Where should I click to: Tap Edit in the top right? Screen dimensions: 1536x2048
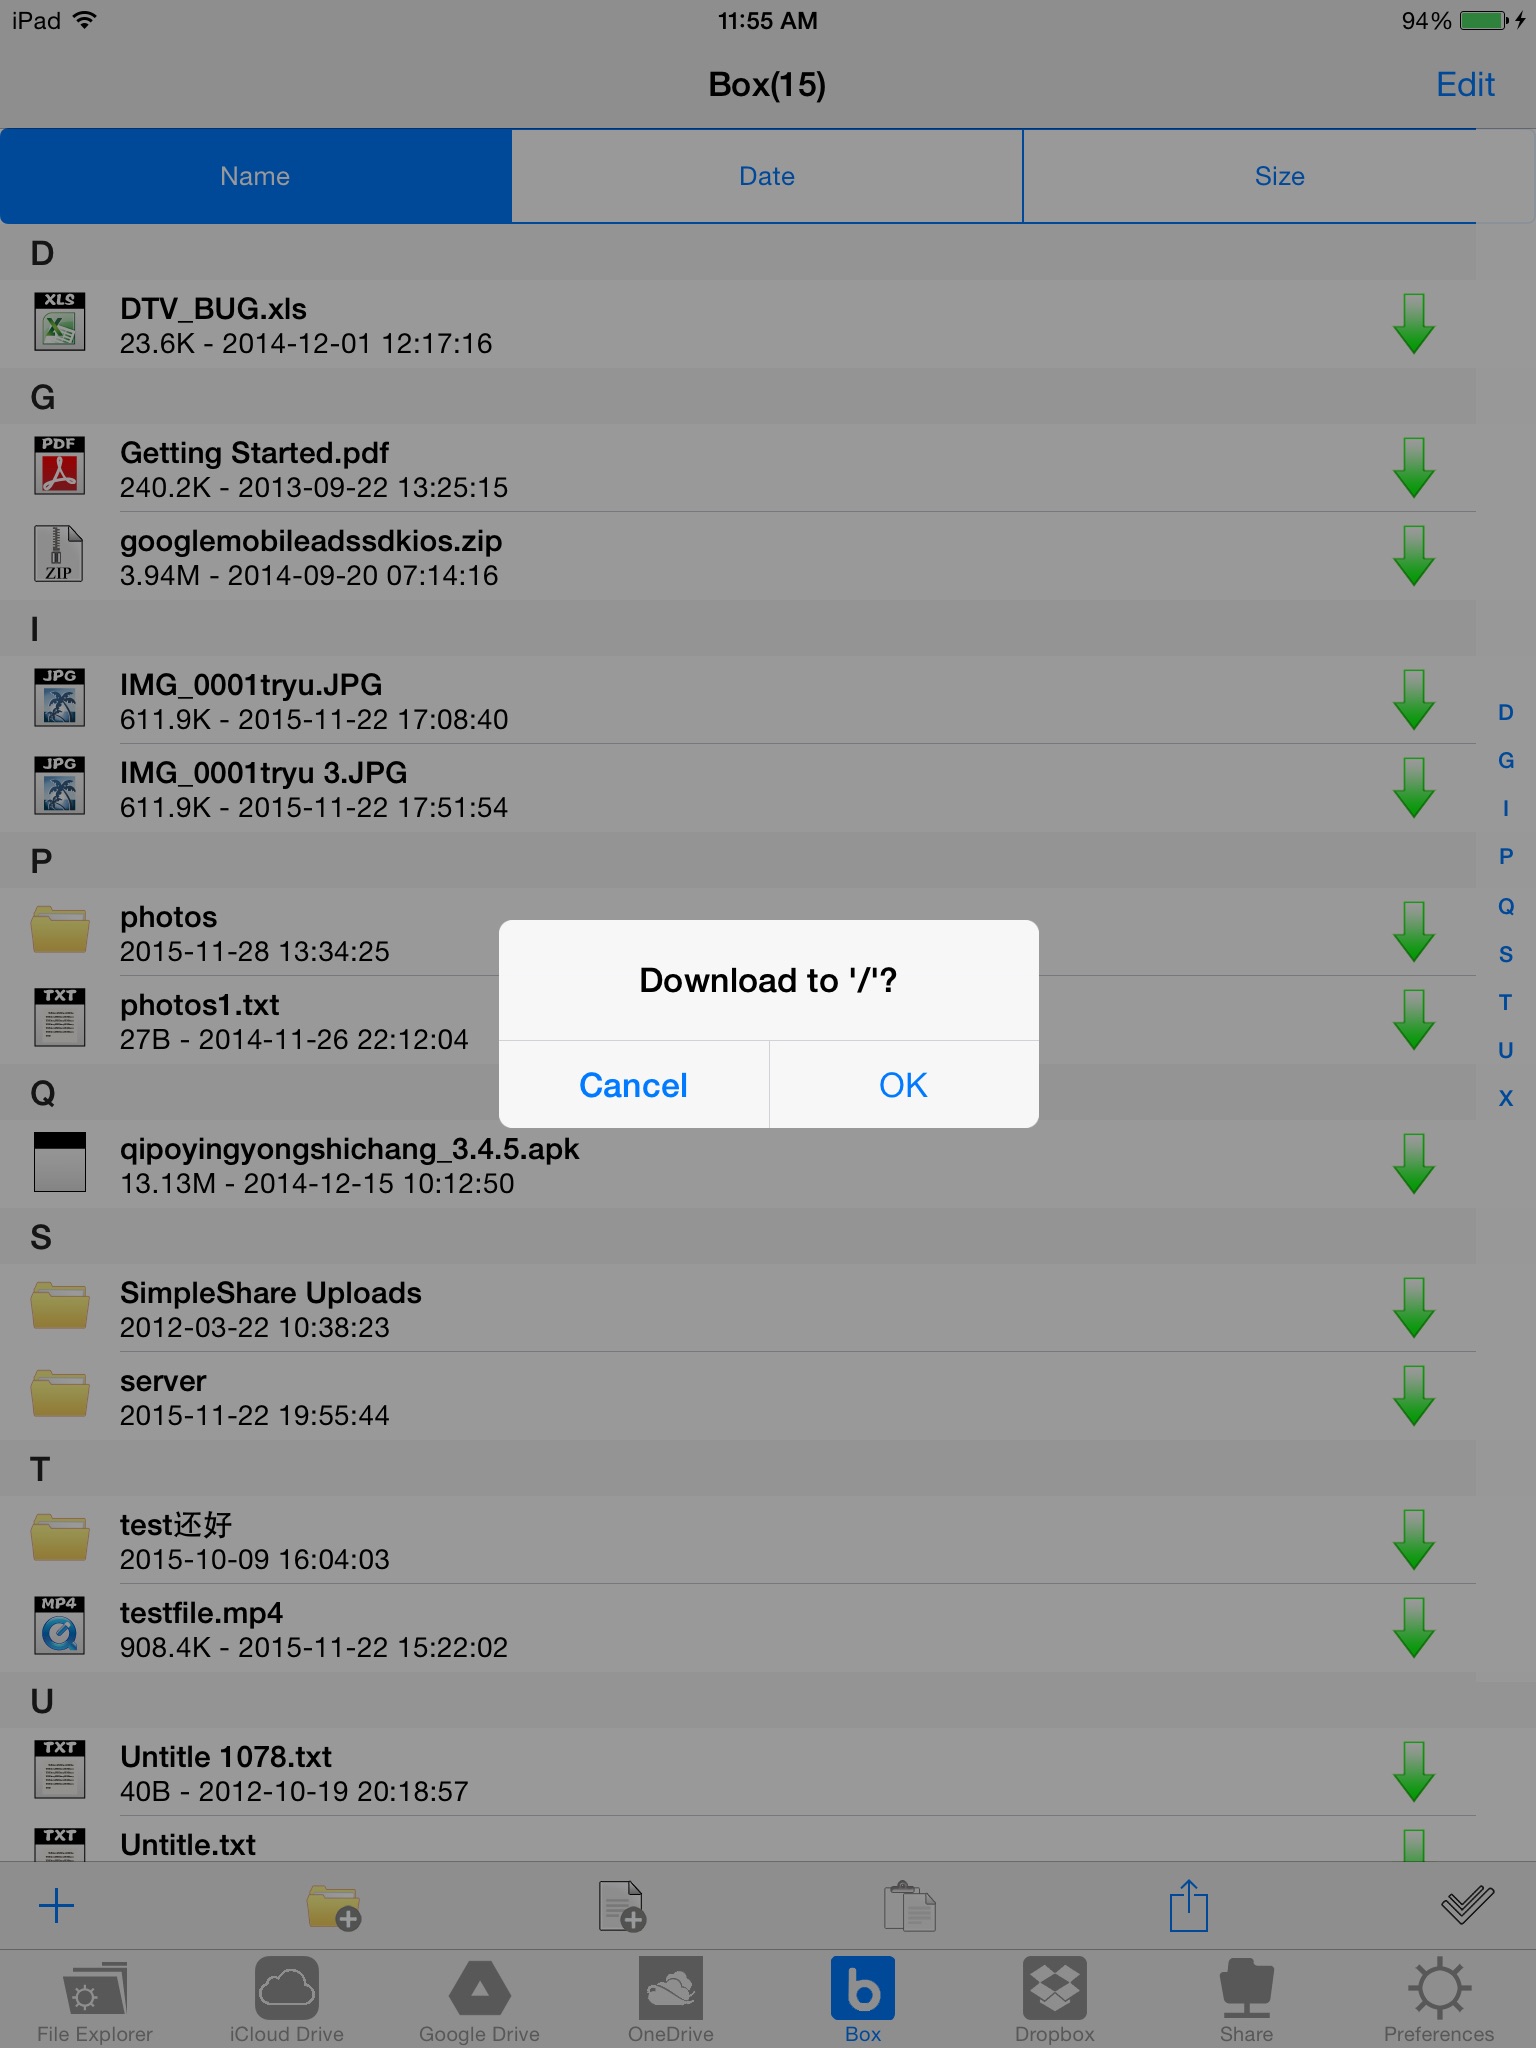click(x=1465, y=85)
